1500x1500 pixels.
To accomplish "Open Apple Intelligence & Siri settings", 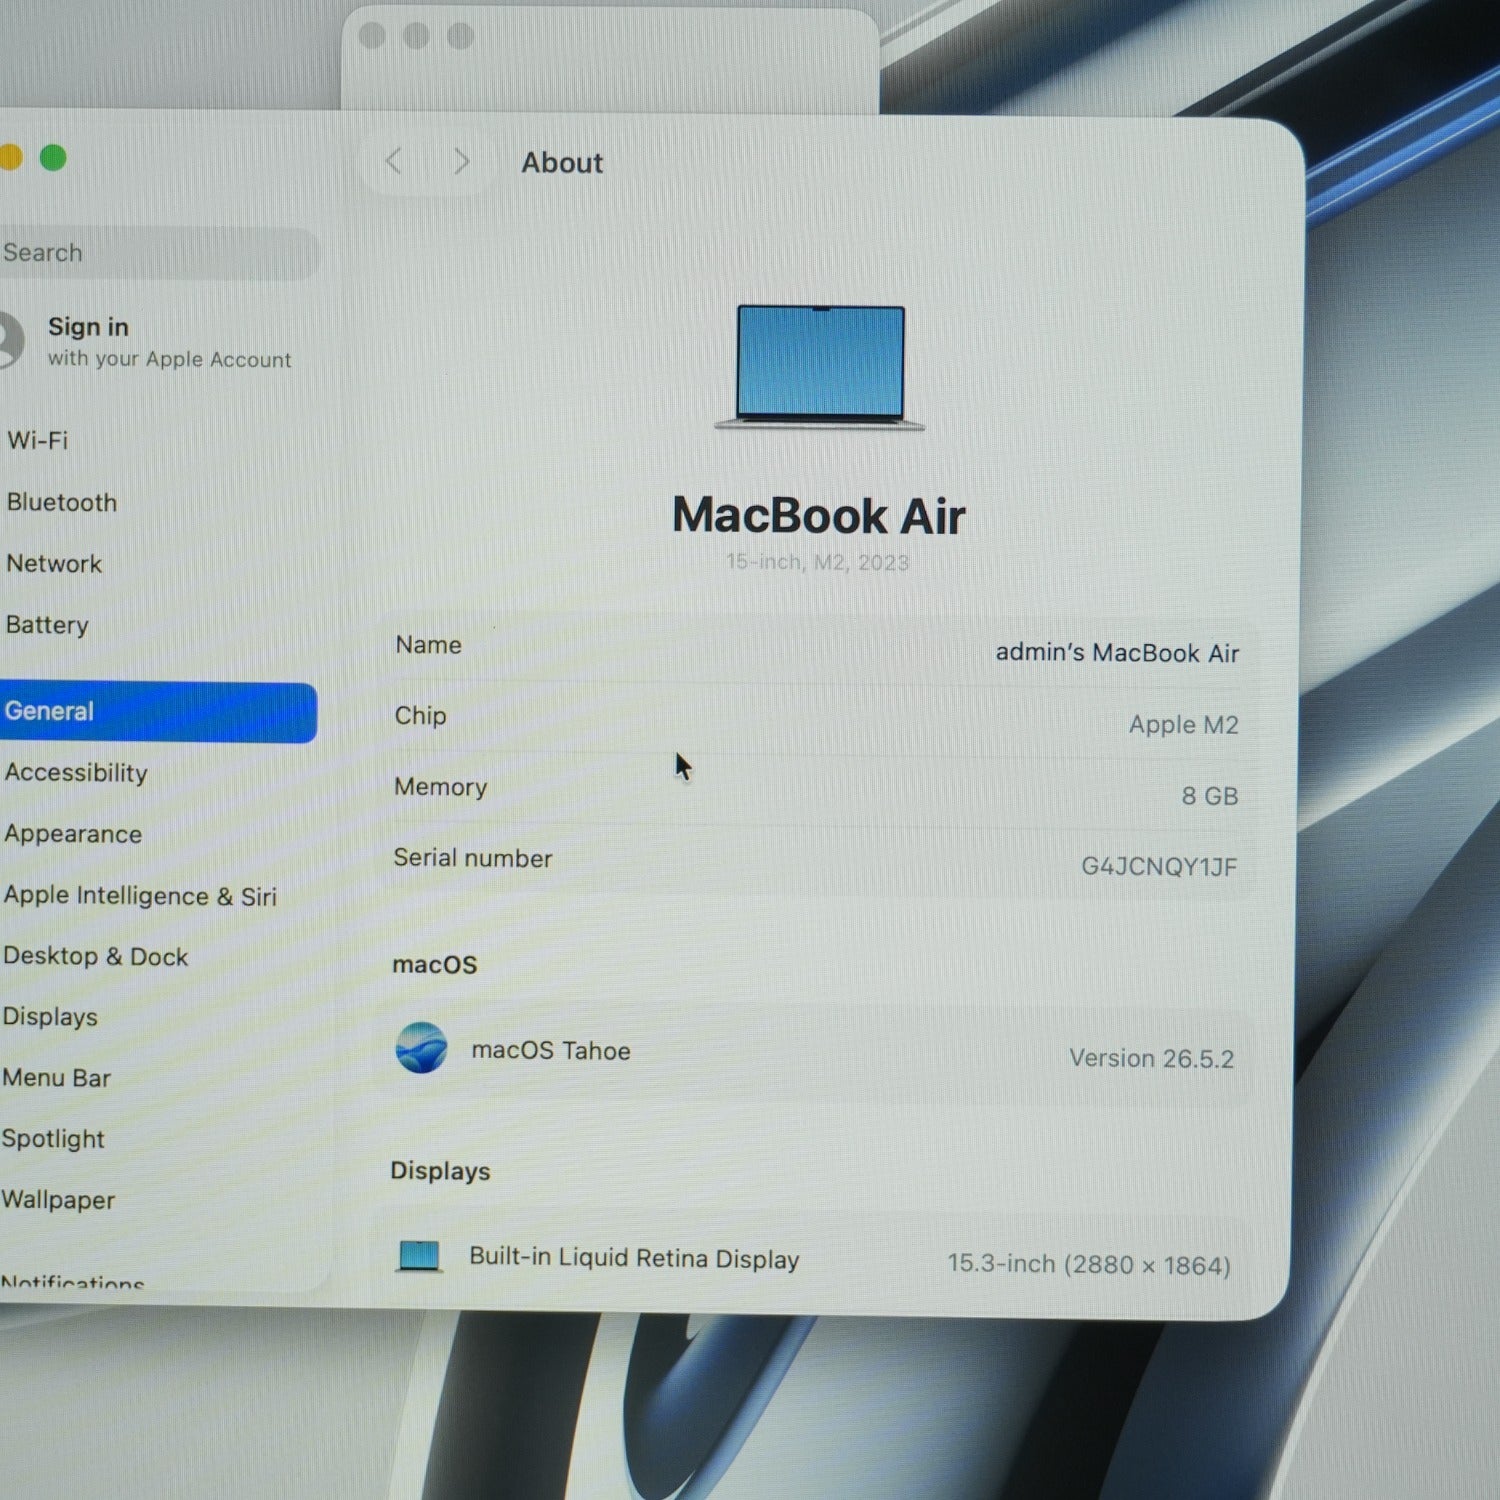I will (x=139, y=896).
